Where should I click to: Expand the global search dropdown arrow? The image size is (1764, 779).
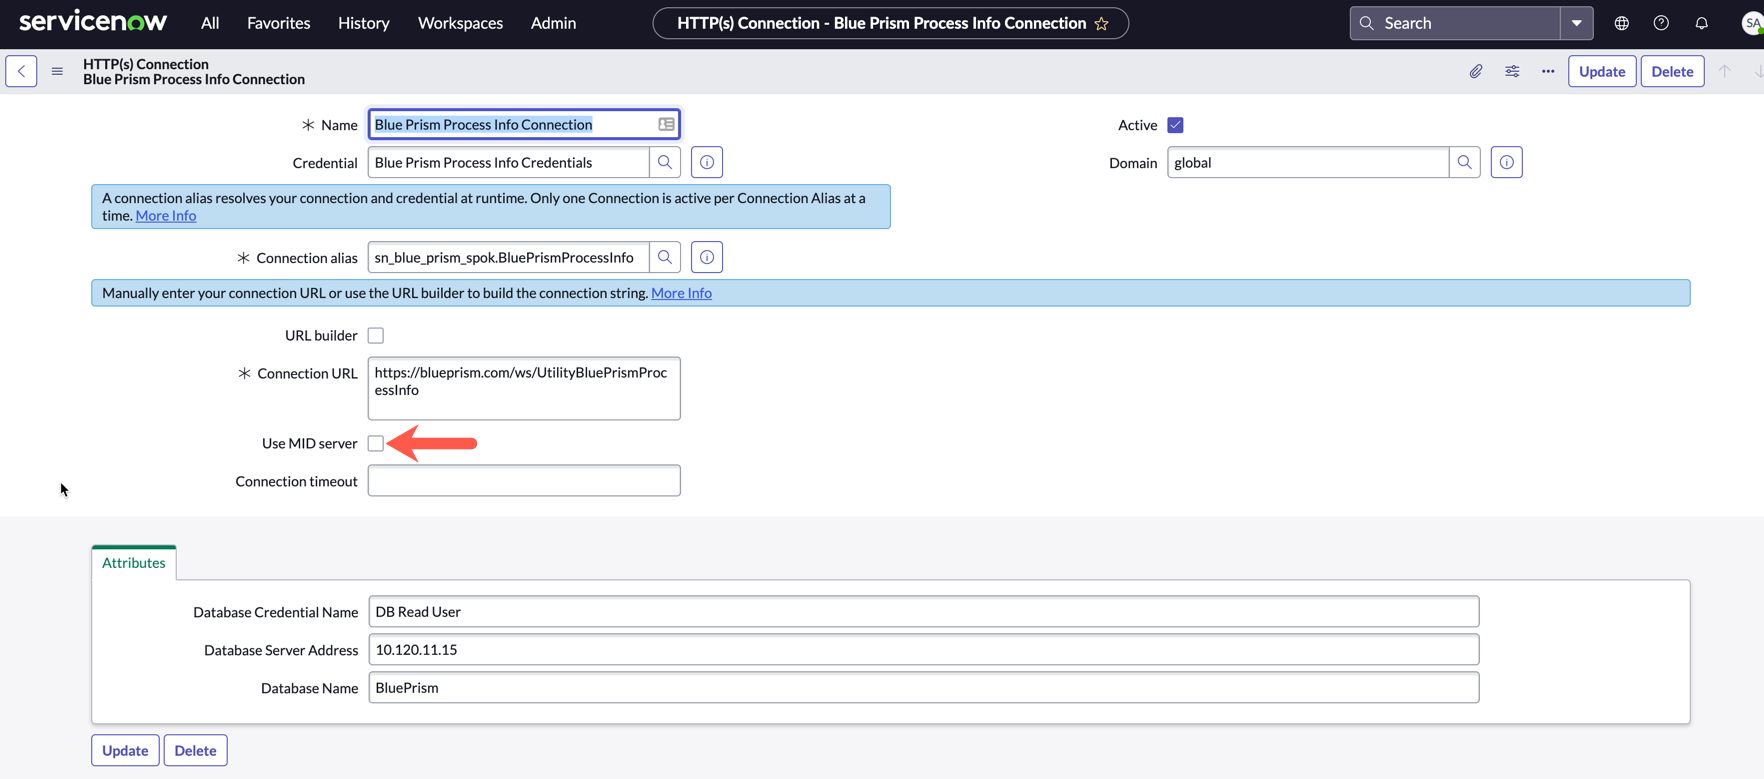pos(1577,23)
